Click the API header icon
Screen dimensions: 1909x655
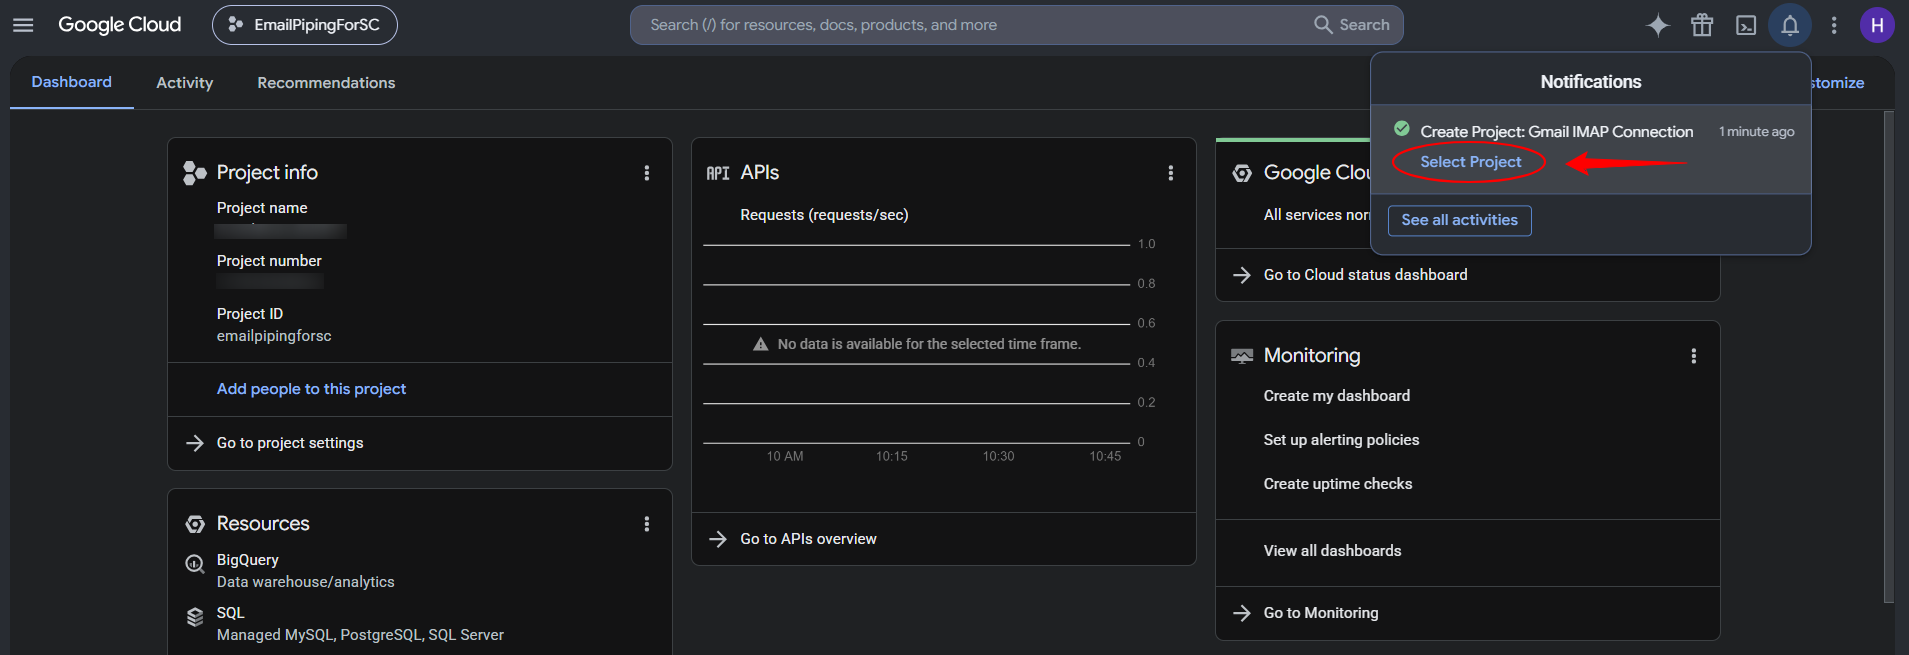coord(718,173)
